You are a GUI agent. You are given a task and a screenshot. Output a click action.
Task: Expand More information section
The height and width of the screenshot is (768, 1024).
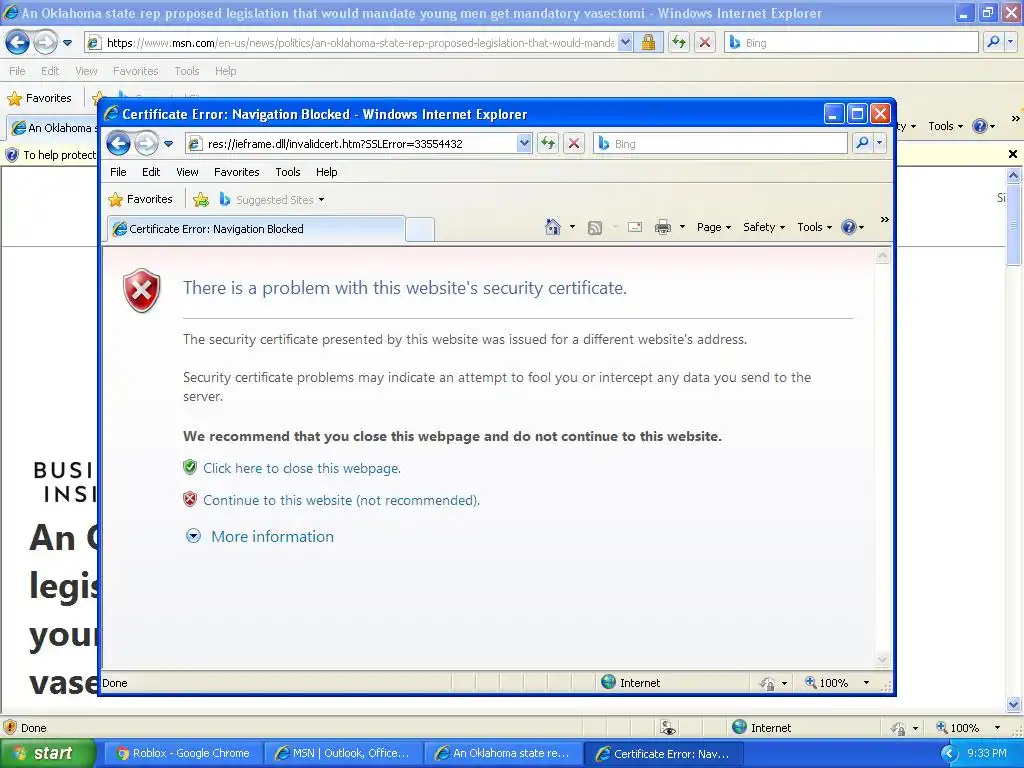click(193, 536)
